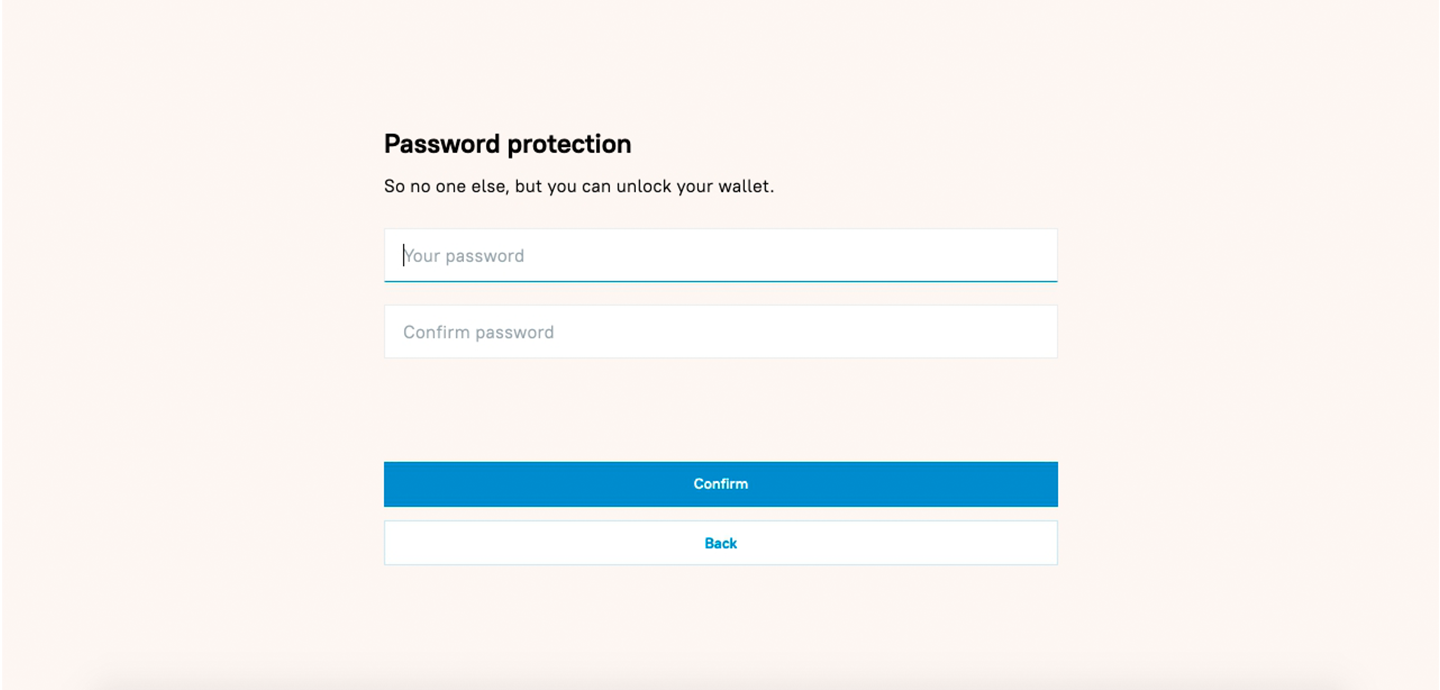Click the white 'Confirm' label on the button

tap(720, 484)
